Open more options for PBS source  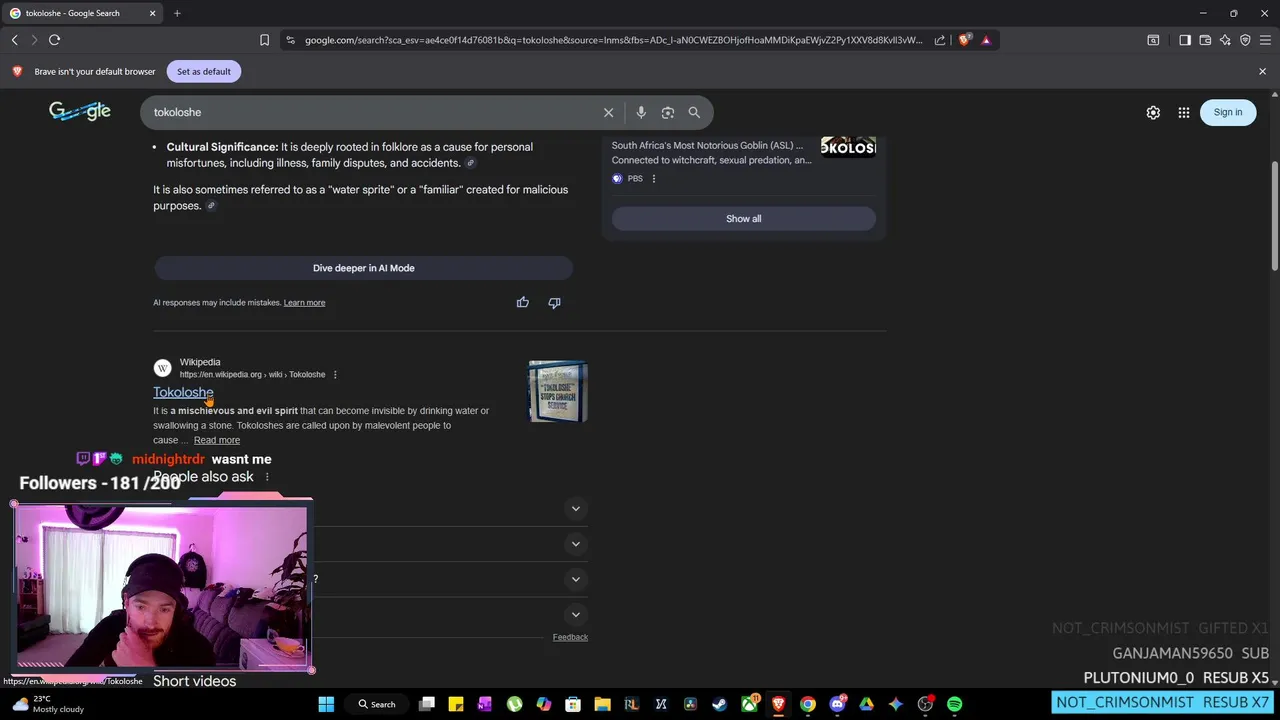pyautogui.click(x=654, y=179)
